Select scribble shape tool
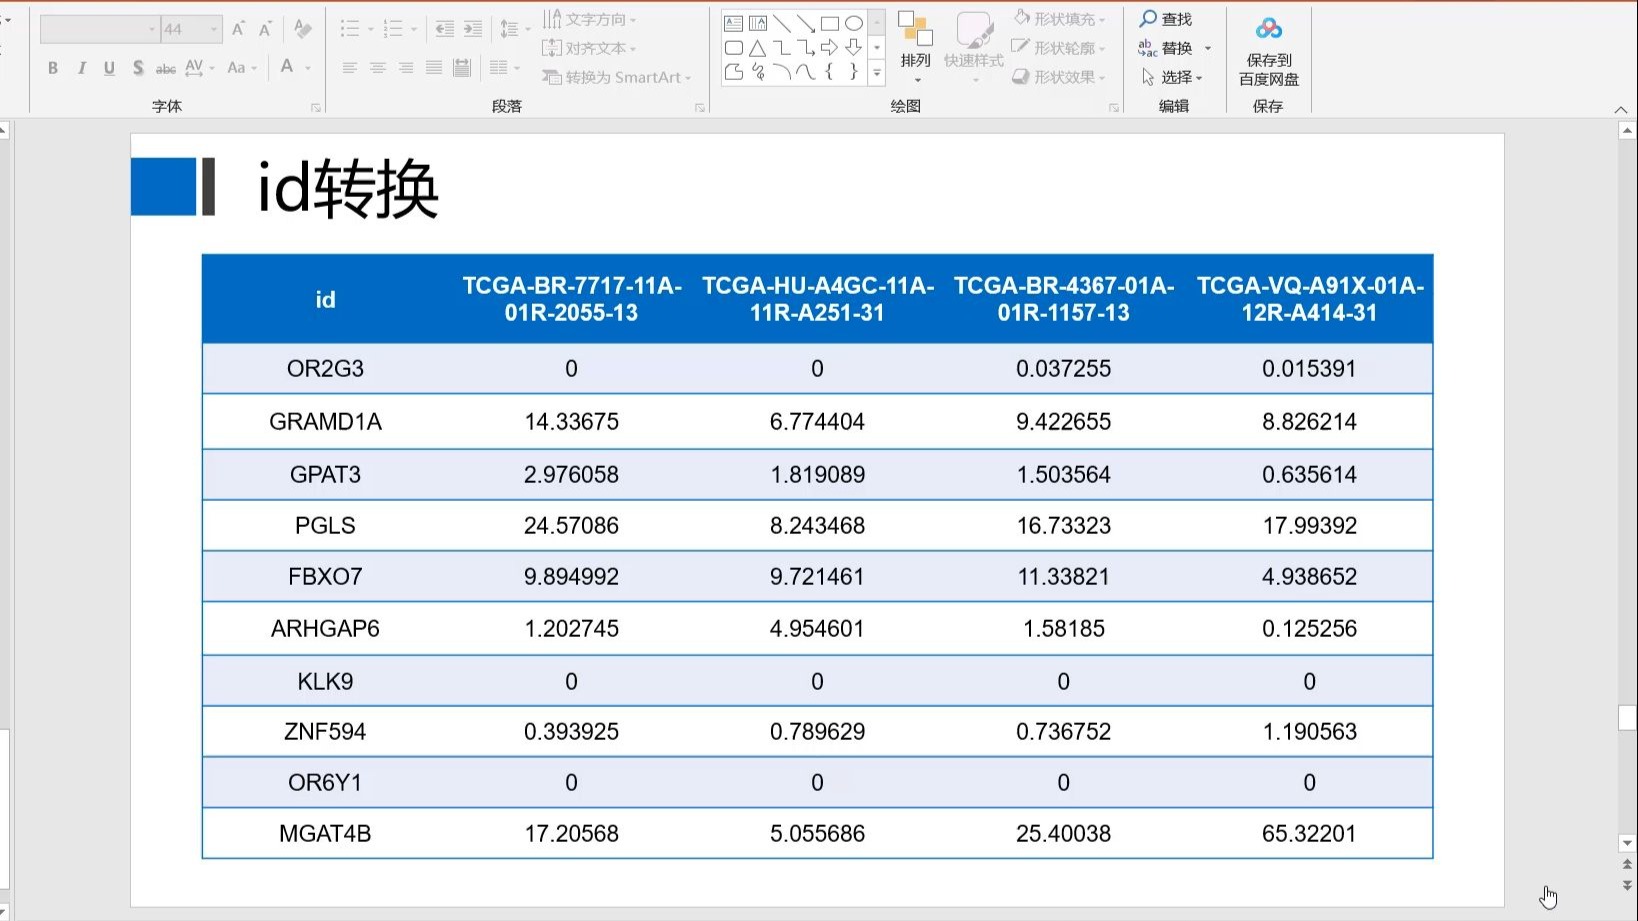The width and height of the screenshot is (1638, 921). 757,71
